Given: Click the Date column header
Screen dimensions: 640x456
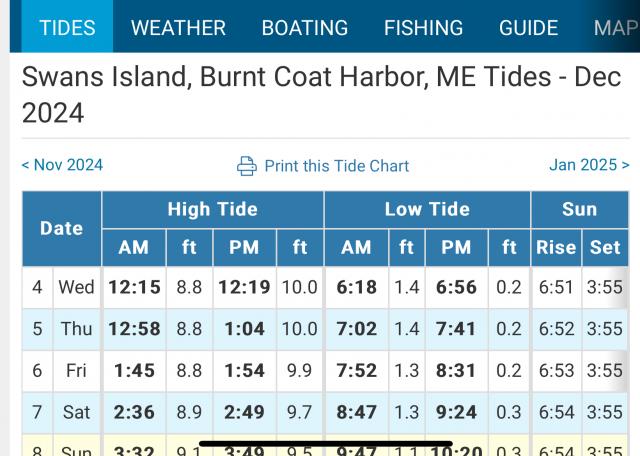Looking at the screenshot, I should (x=61, y=228).
